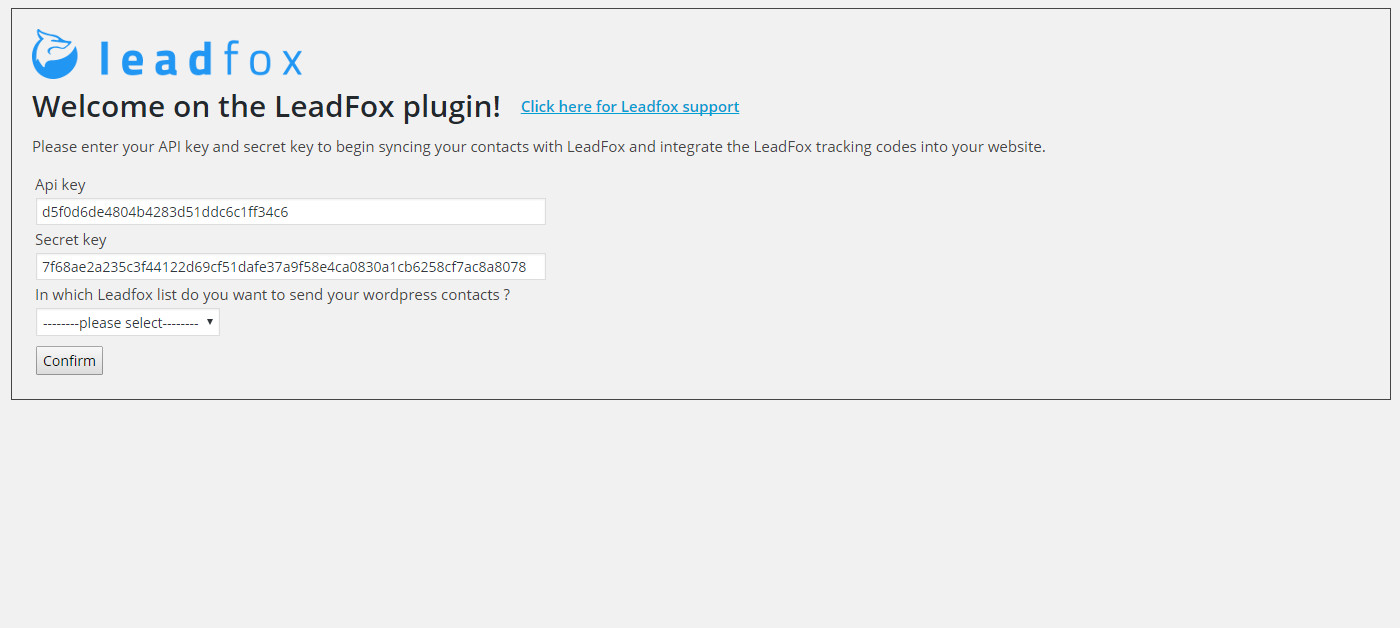Click the API key instructions paragraph

point(539,147)
